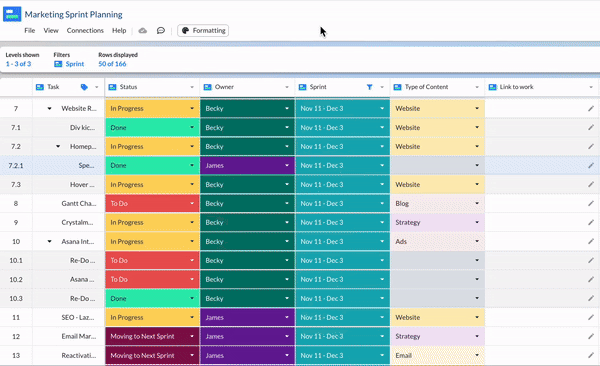Collapse the Homep... row 7.2 subtasks

(x=58, y=147)
